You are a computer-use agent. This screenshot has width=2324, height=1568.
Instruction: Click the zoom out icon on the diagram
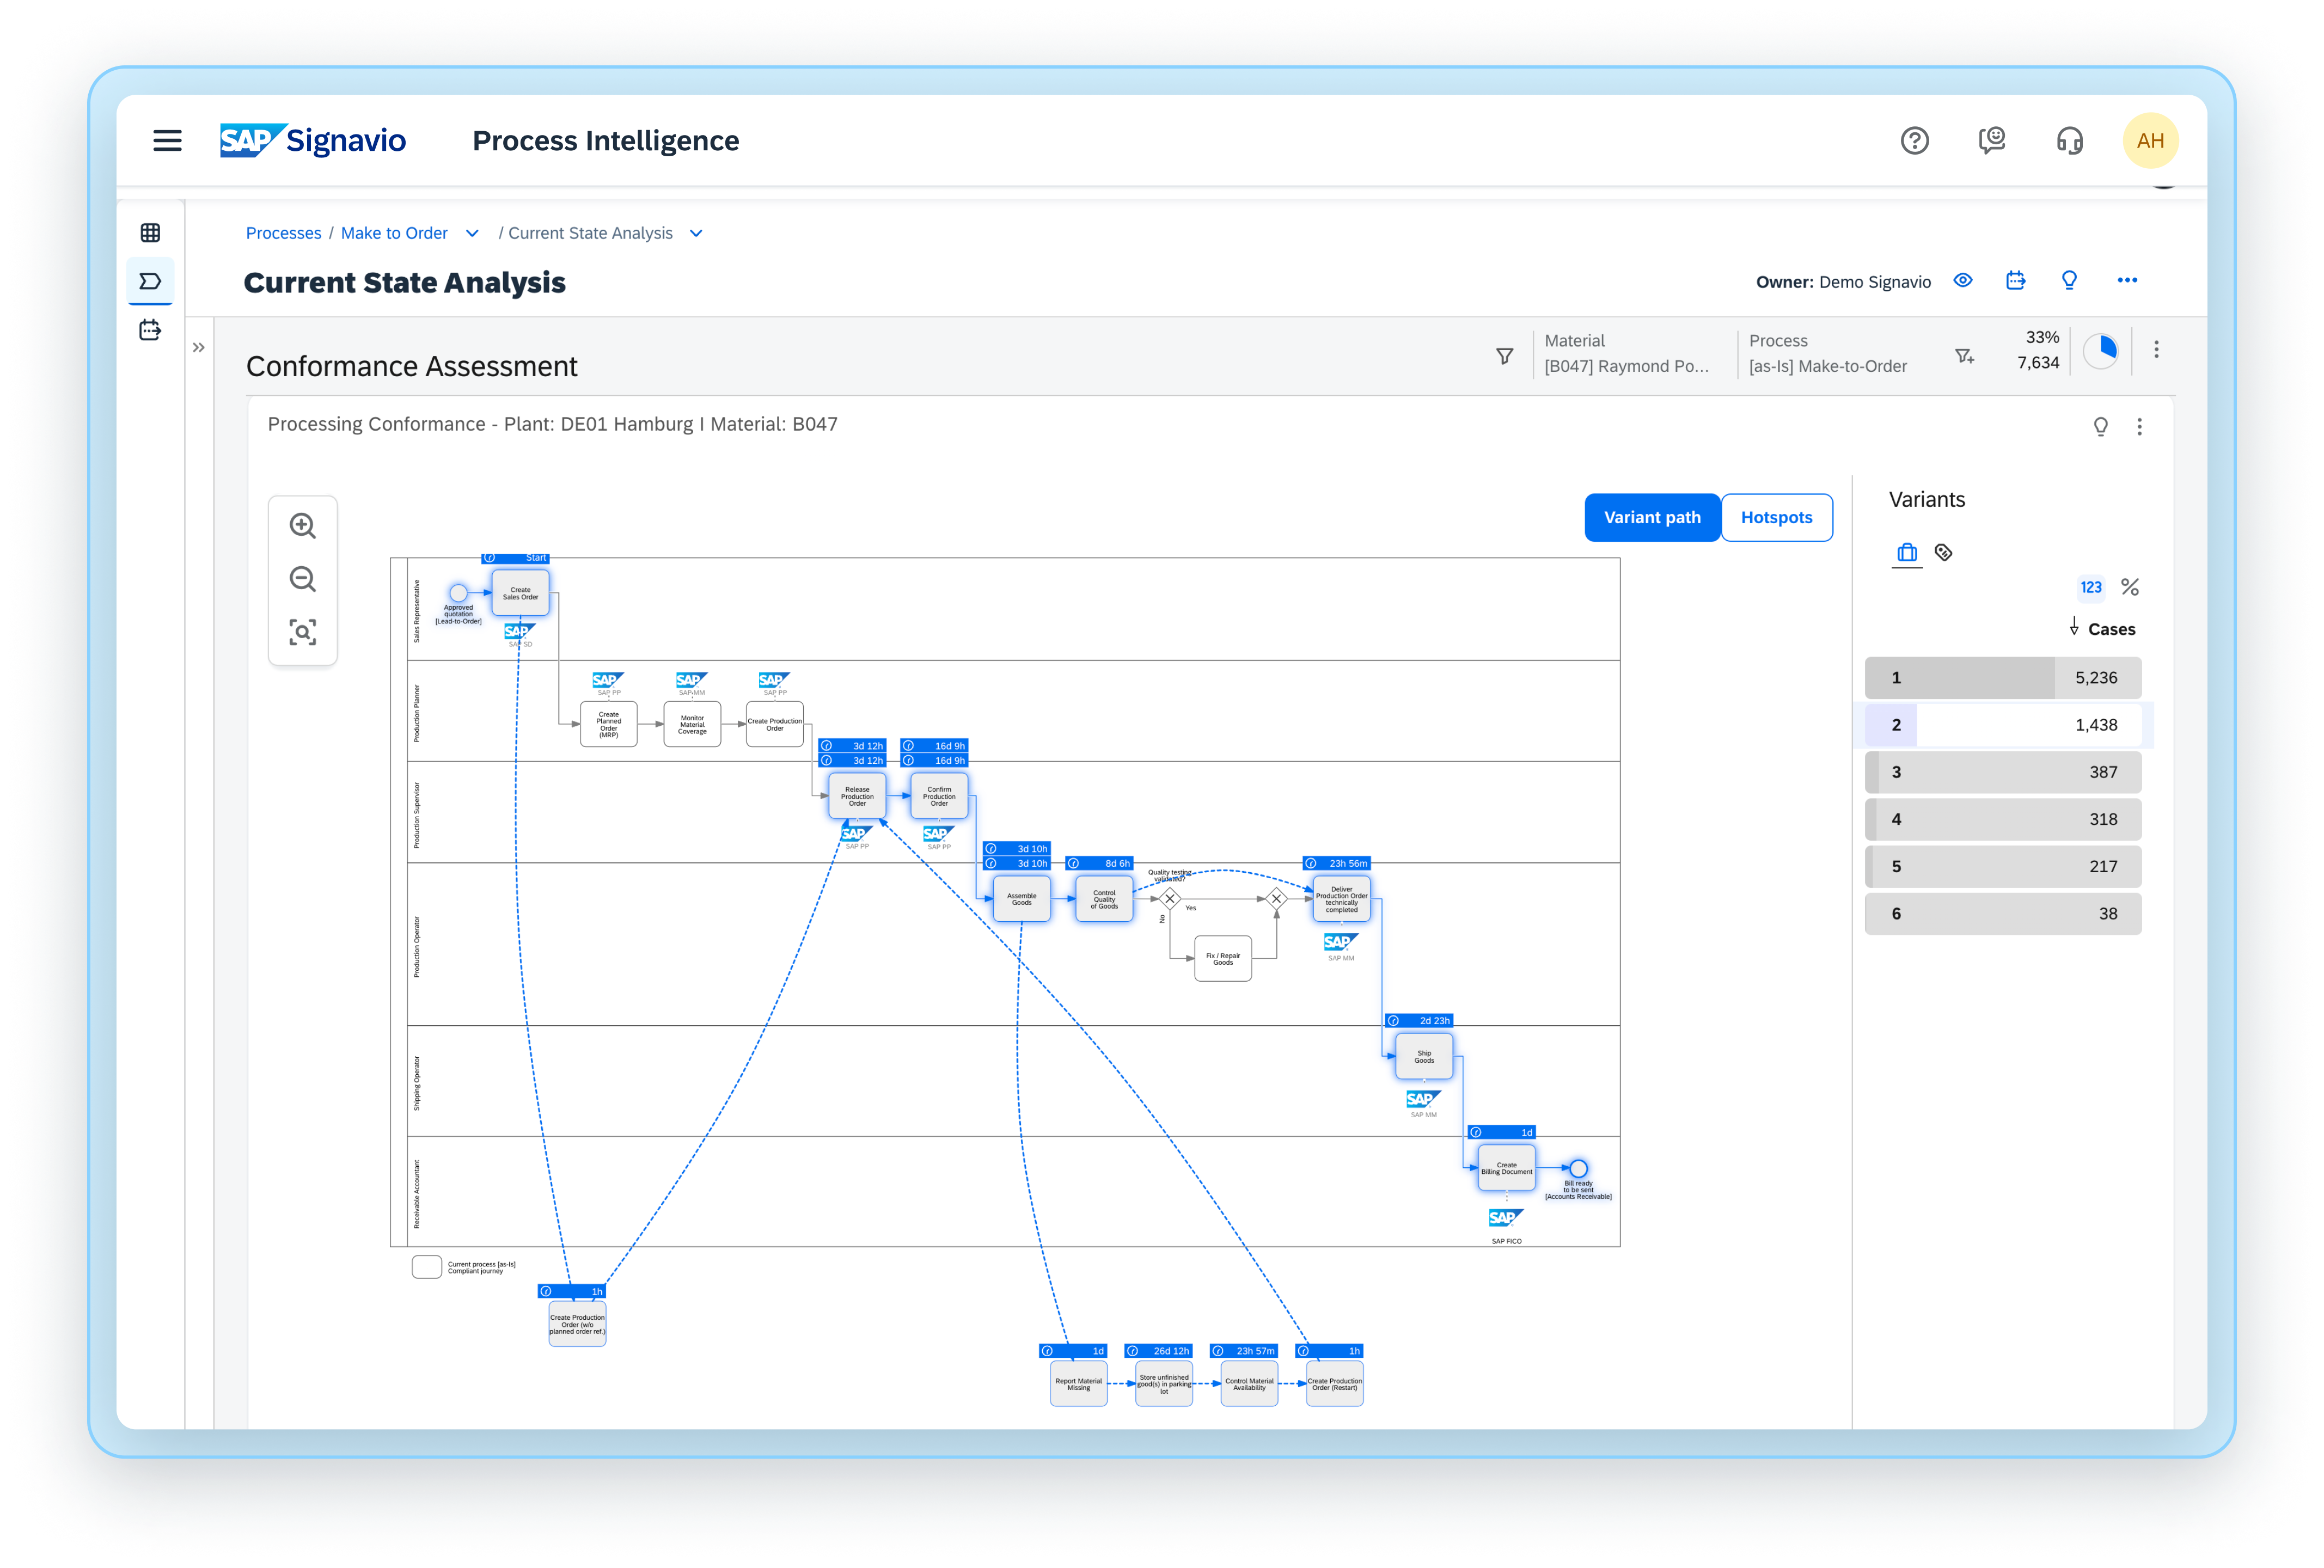pos(303,579)
